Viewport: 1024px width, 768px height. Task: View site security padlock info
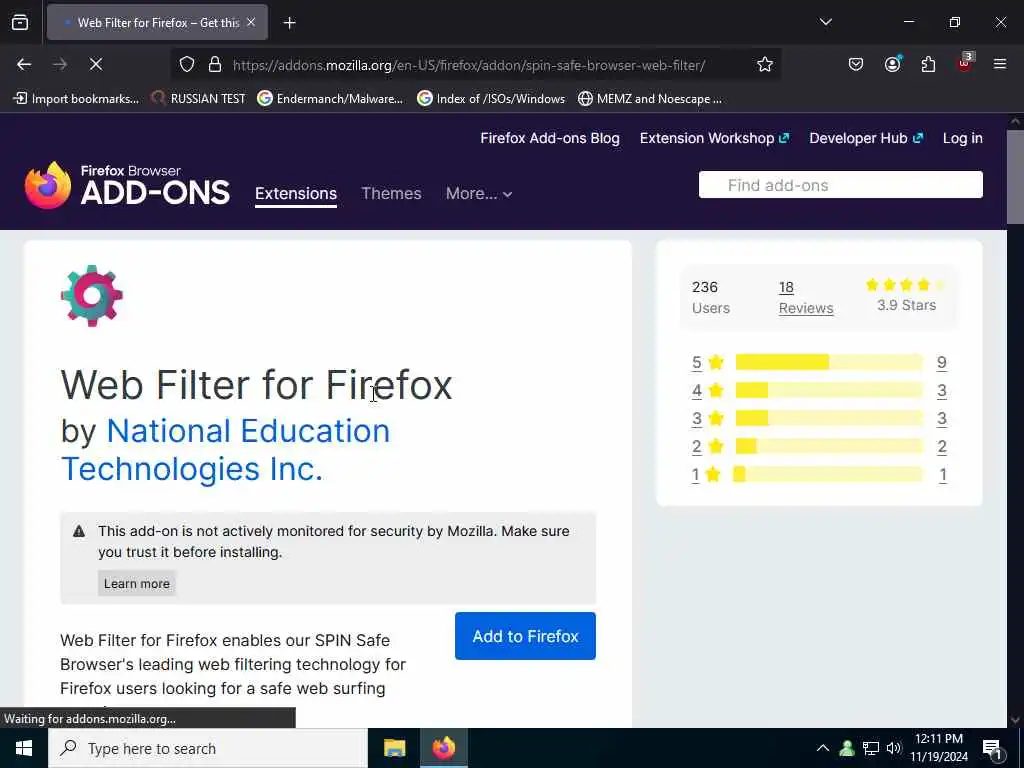215,65
